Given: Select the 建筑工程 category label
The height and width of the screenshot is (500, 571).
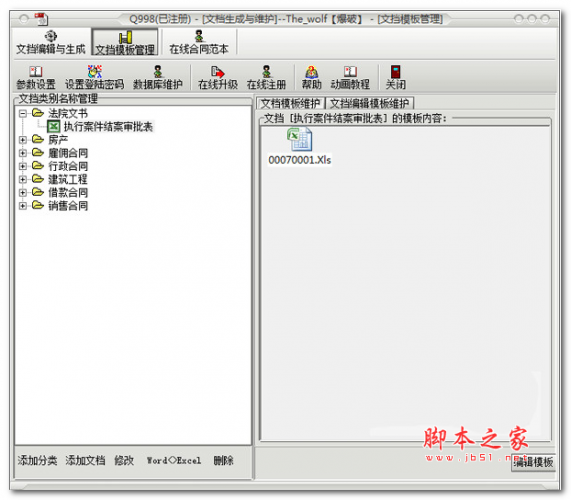Looking at the screenshot, I should click(x=68, y=179).
